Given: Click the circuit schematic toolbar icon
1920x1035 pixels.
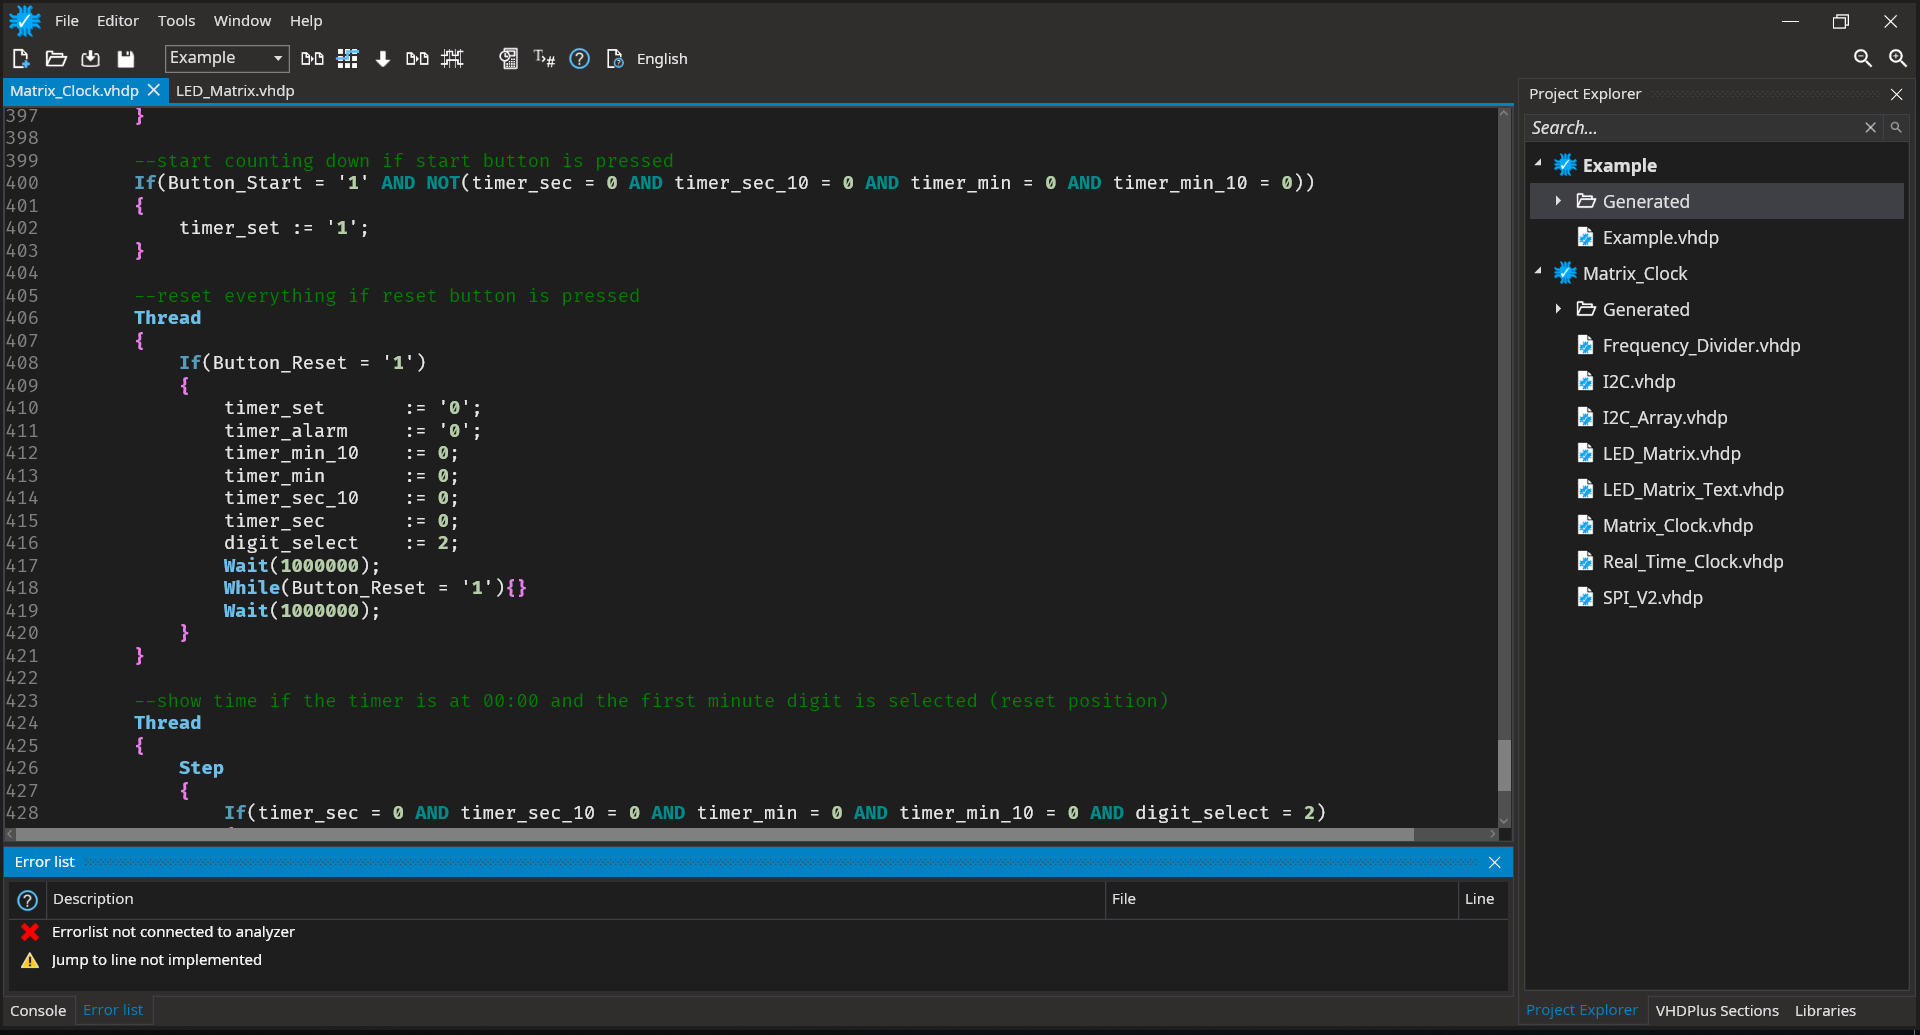Looking at the screenshot, I should coord(452,59).
